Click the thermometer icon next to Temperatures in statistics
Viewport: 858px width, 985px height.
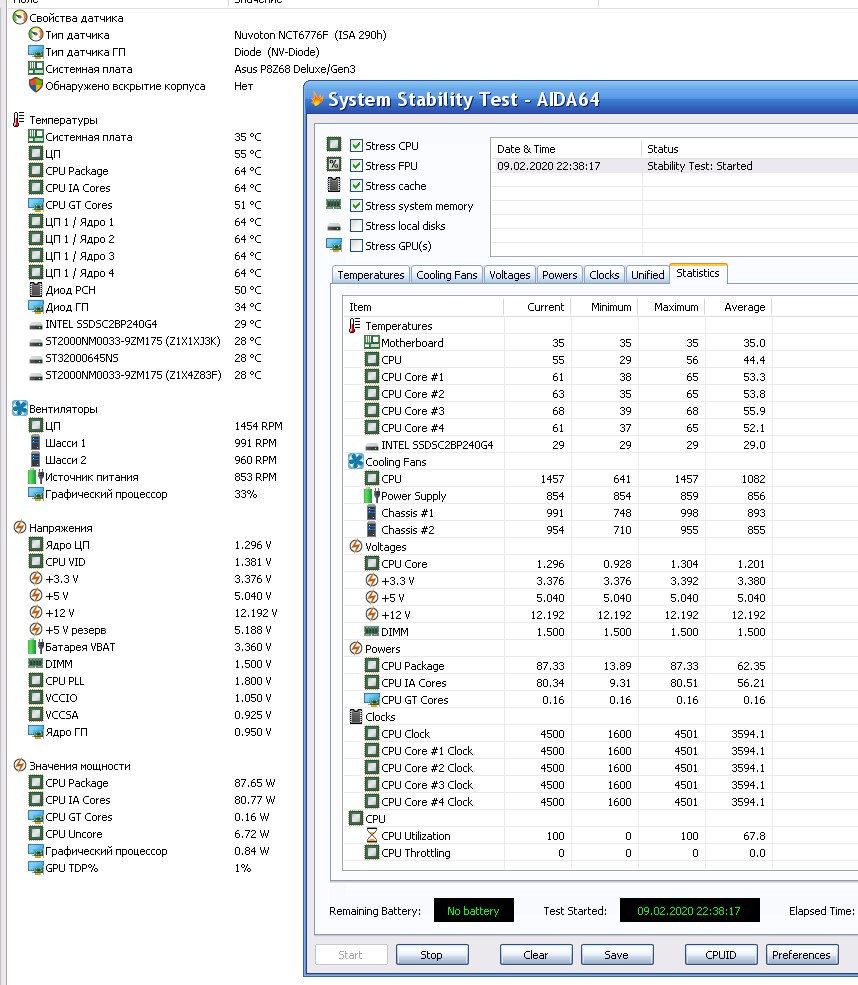pyautogui.click(x=355, y=325)
